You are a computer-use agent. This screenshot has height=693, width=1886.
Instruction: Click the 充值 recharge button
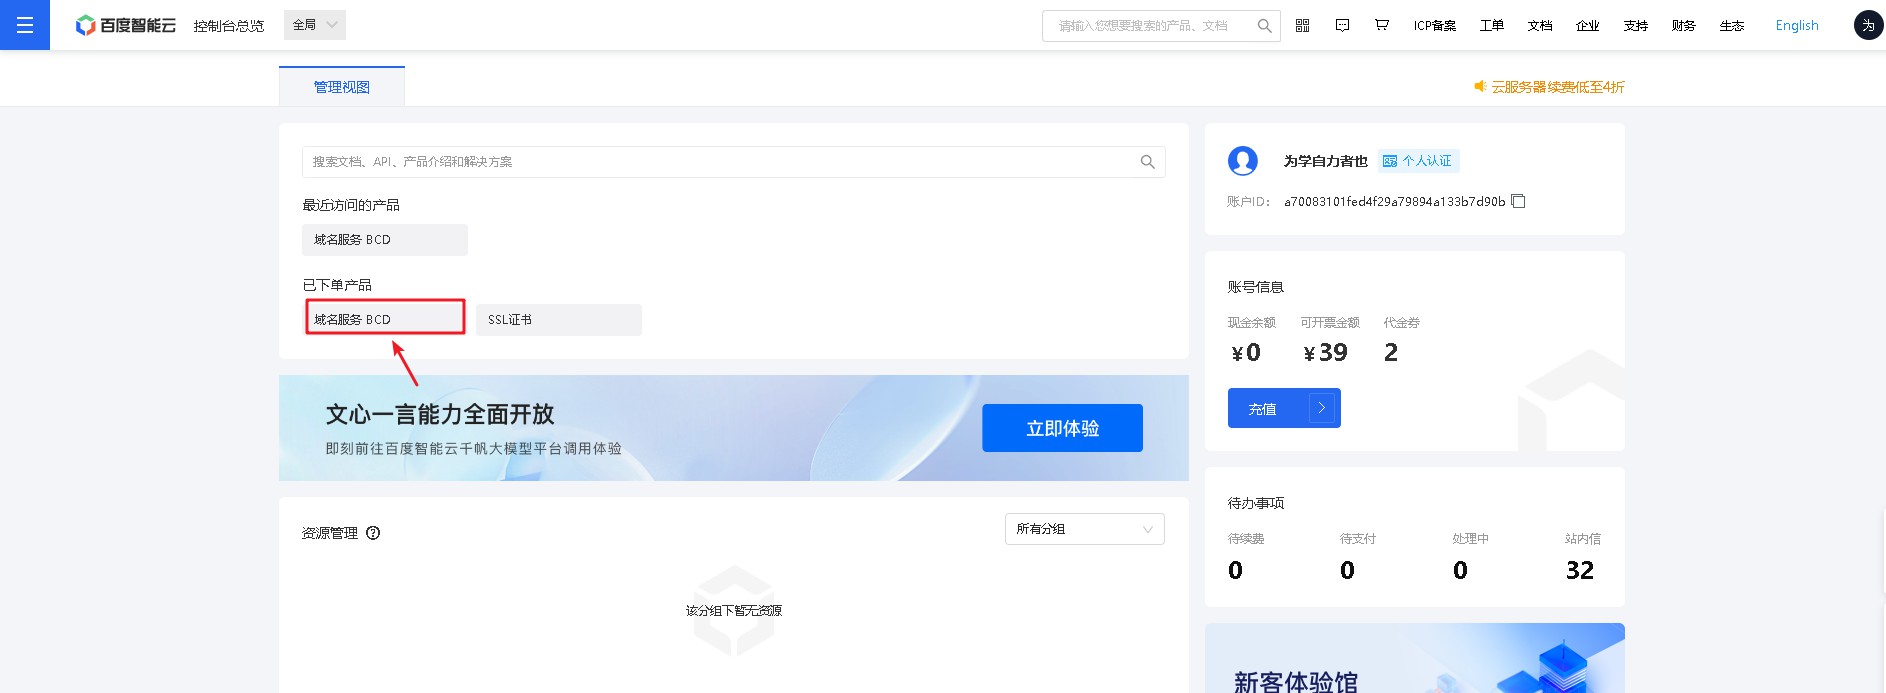pos(1284,408)
